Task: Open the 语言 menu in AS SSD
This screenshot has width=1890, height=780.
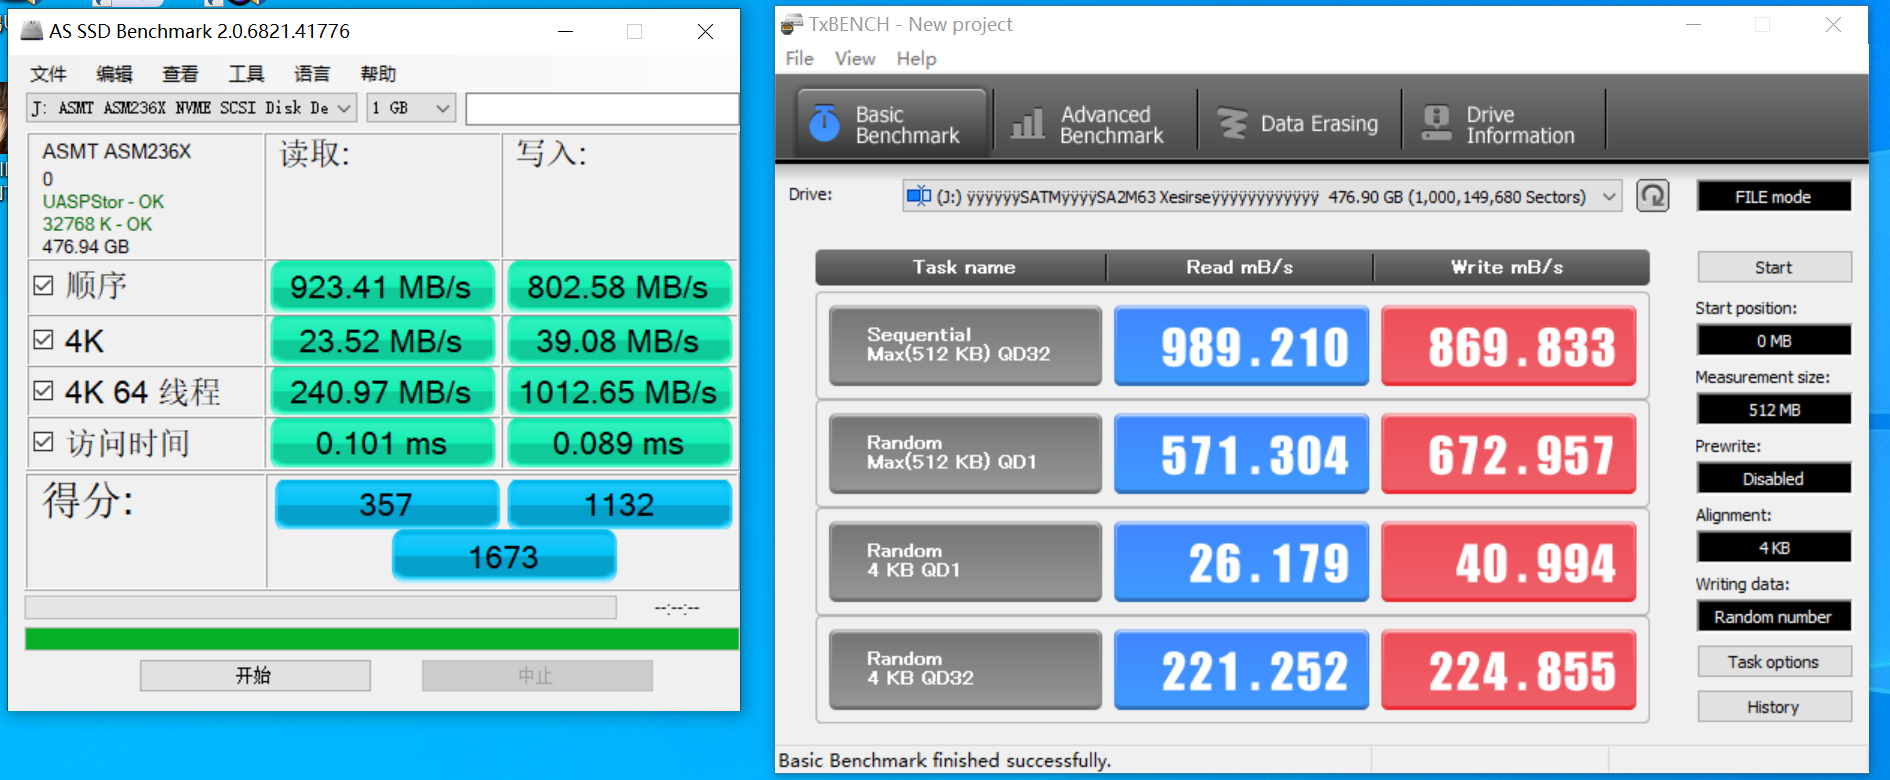Action: point(312,74)
